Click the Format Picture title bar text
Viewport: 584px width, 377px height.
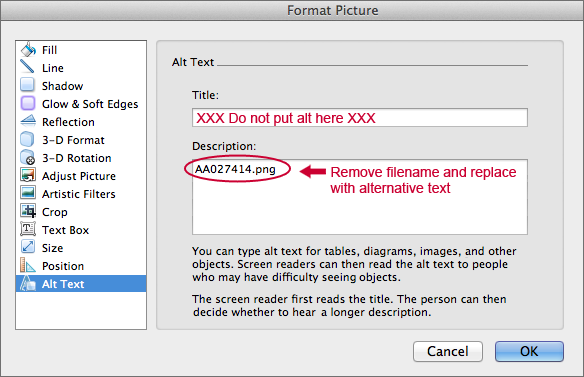(333, 10)
